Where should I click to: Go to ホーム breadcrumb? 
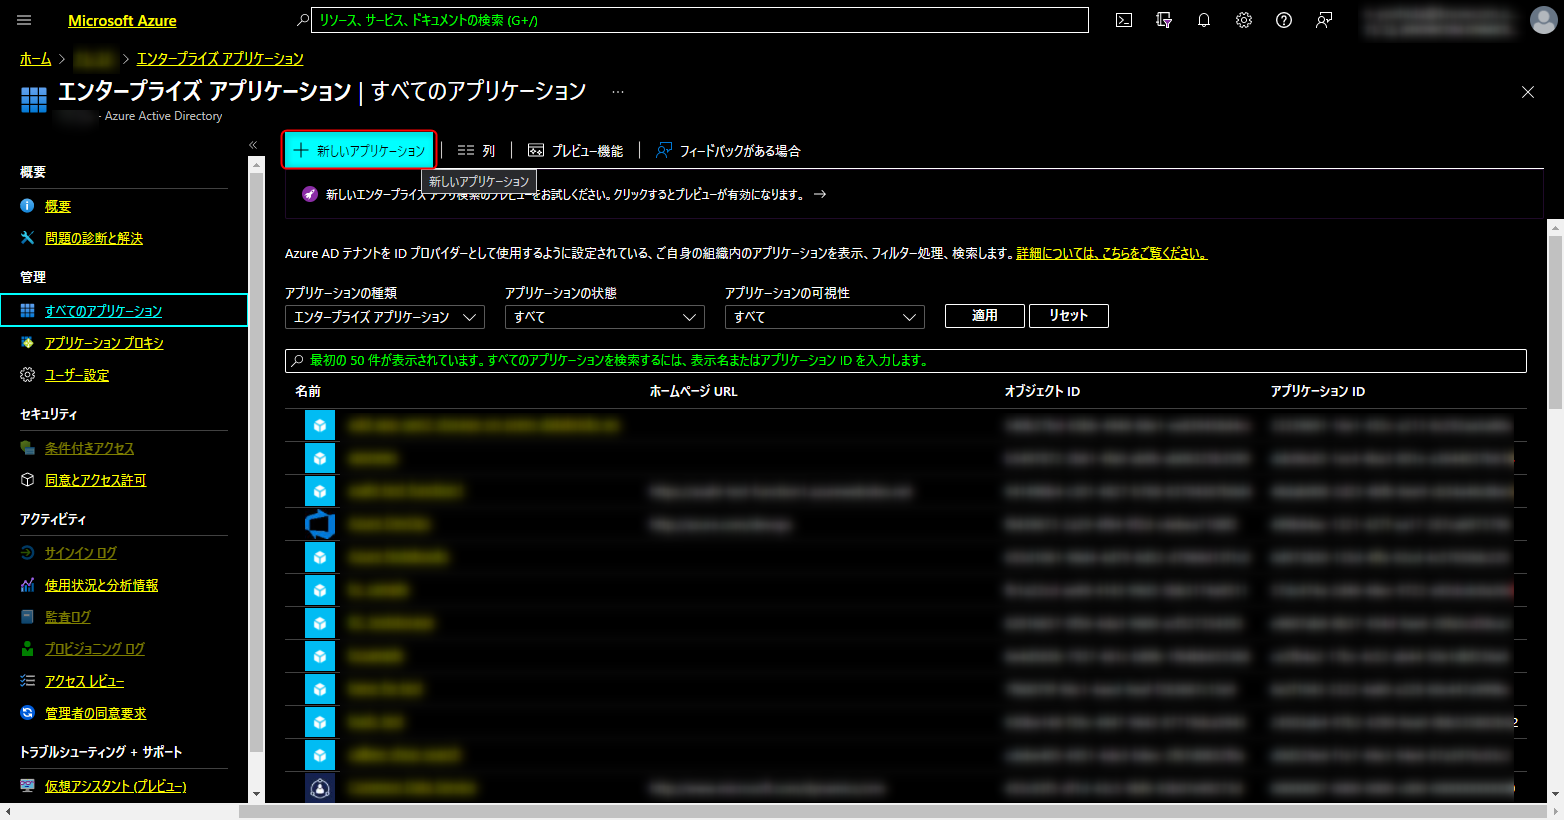coord(35,59)
